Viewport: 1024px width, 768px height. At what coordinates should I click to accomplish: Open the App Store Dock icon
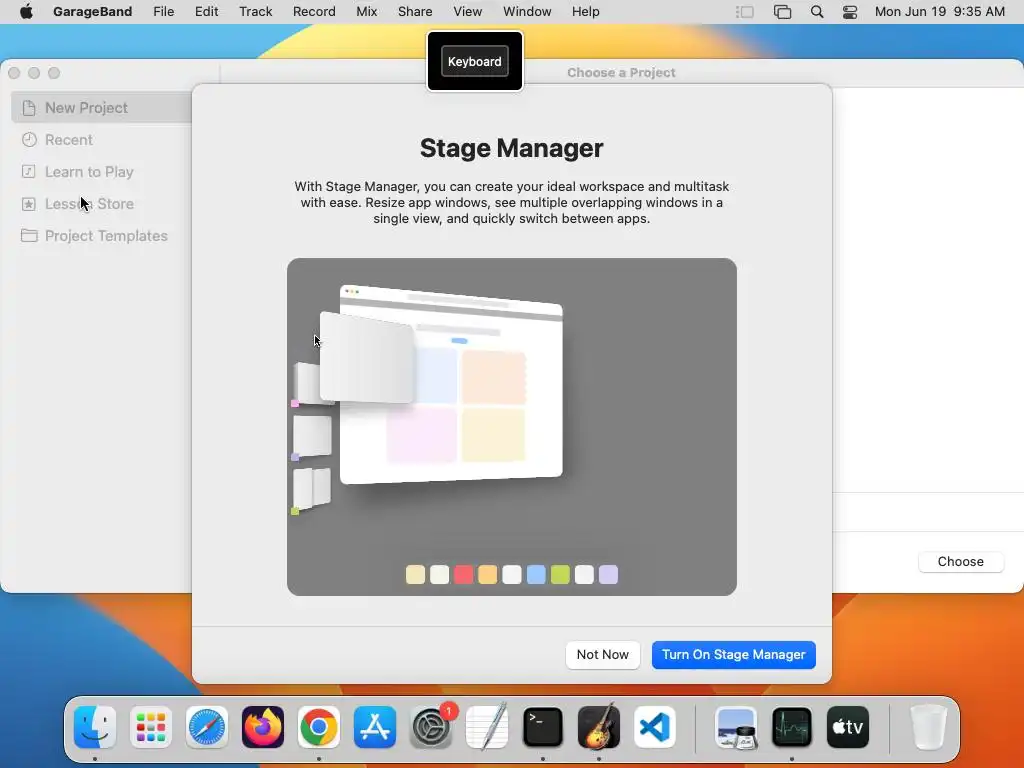(375, 727)
